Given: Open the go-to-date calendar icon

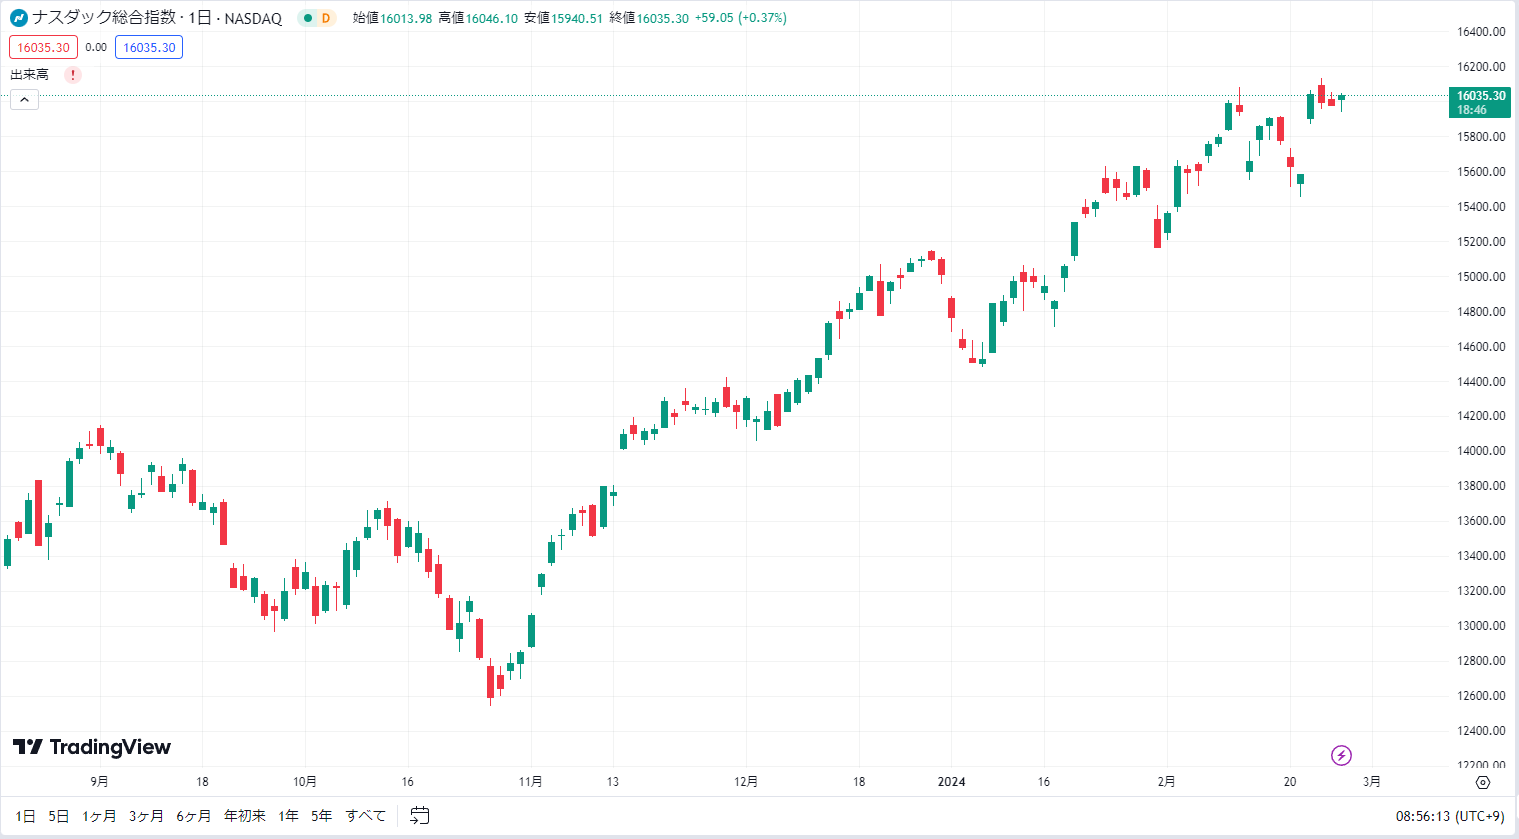Looking at the screenshot, I should click(x=420, y=816).
